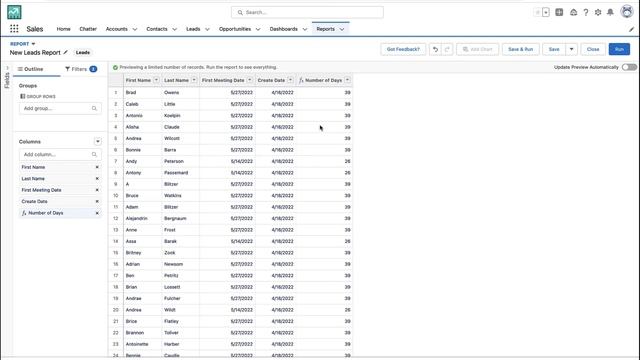Remove First Name column from outline
This screenshot has height=360, width=640.
[97, 167]
